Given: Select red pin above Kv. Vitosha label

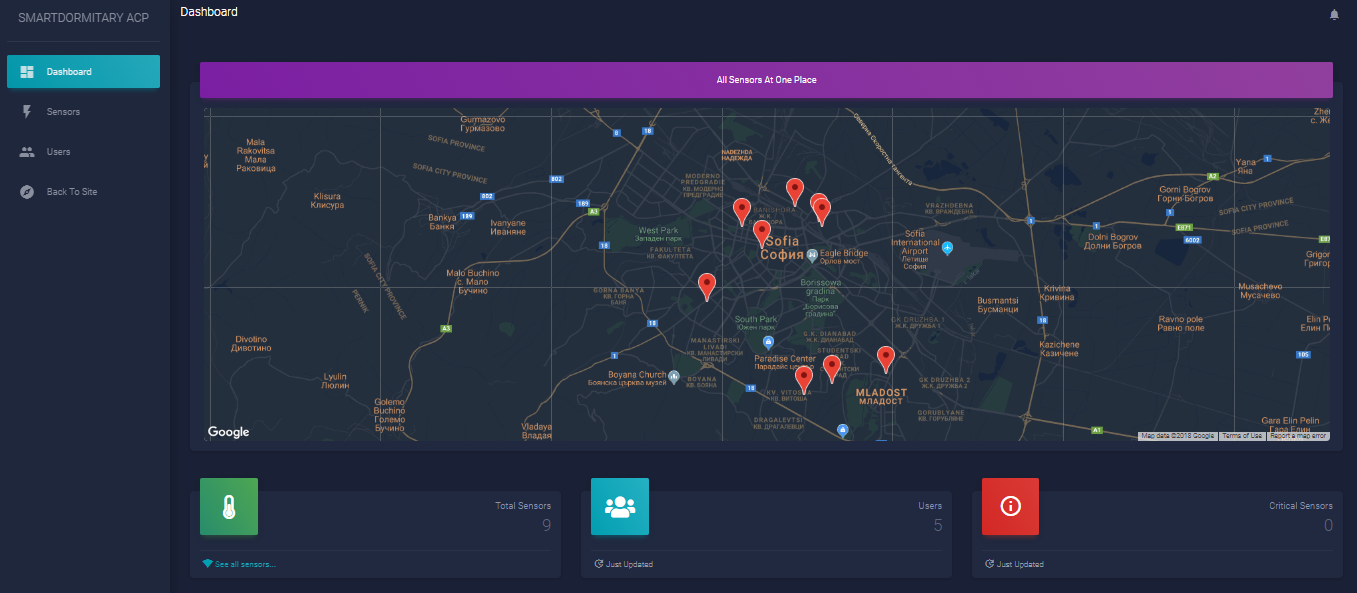Looking at the screenshot, I should pos(803,379).
